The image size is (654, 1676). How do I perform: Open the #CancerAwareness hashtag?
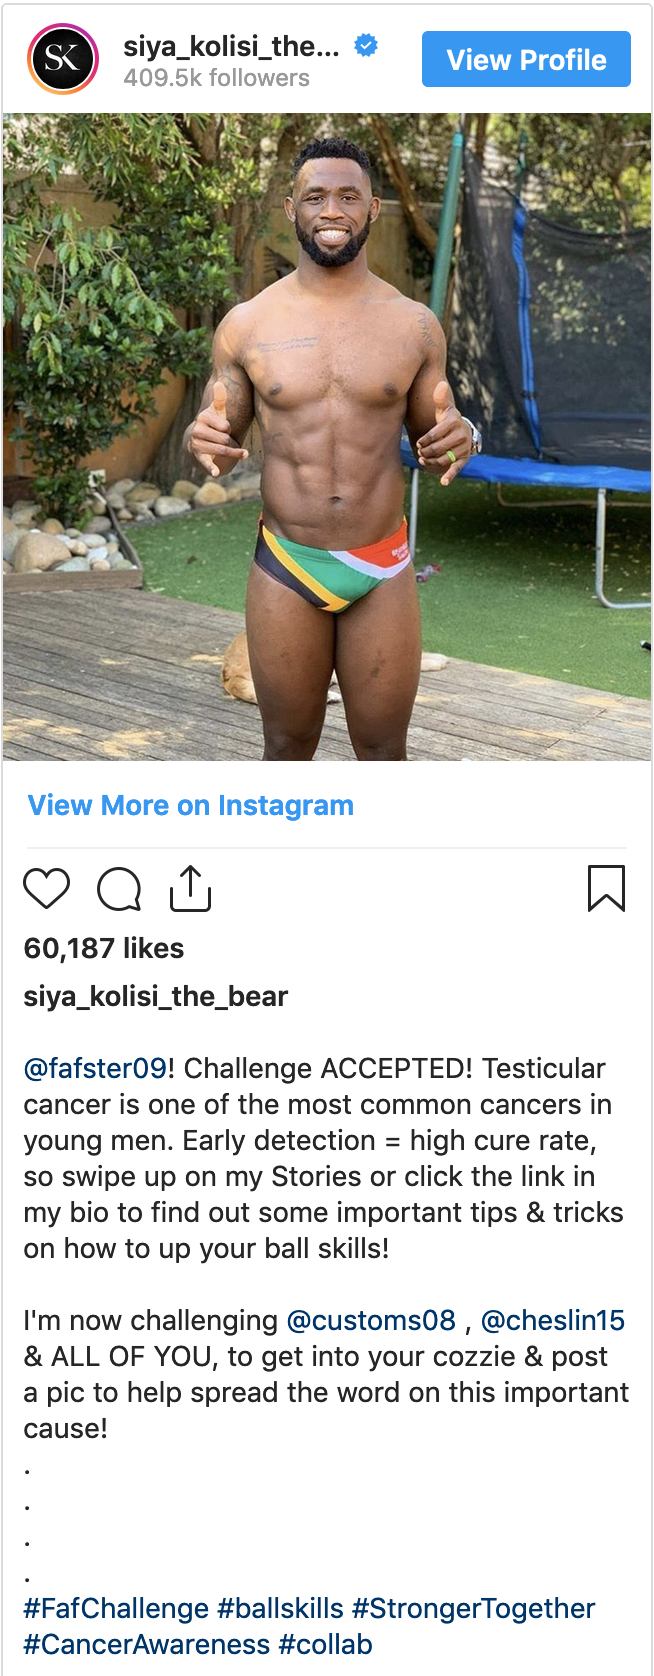click(147, 1644)
